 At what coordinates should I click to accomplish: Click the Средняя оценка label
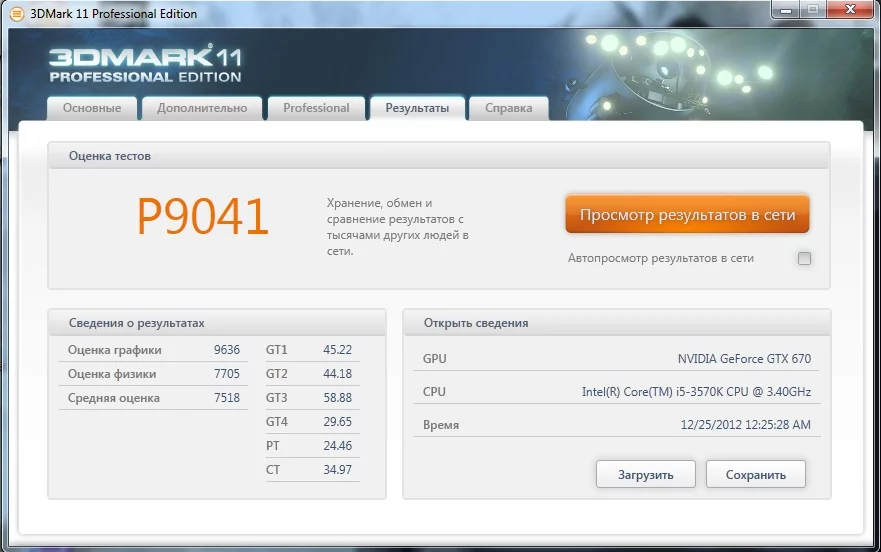pyautogui.click(x=113, y=398)
